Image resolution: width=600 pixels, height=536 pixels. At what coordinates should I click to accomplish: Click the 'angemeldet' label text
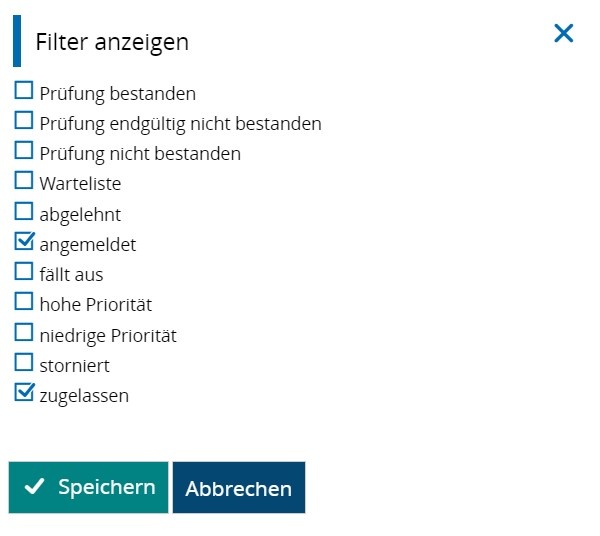[x=88, y=244]
